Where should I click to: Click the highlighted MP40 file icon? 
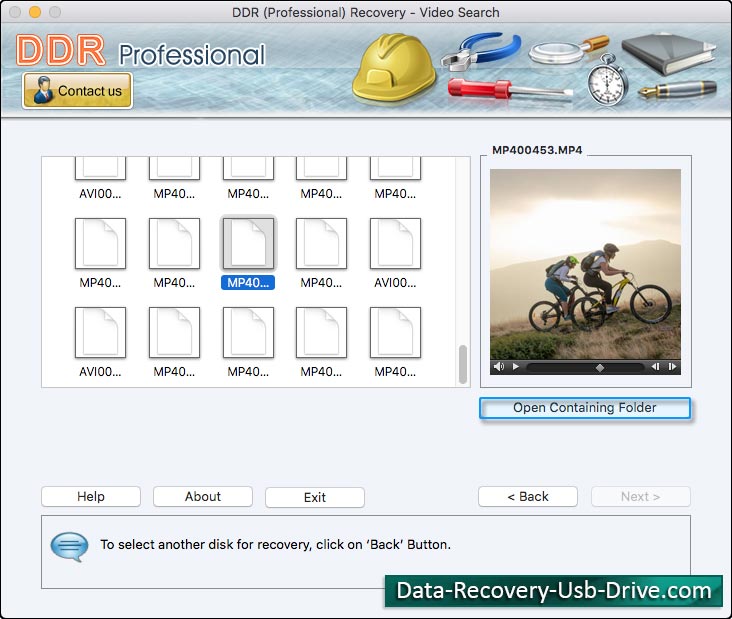coord(248,243)
